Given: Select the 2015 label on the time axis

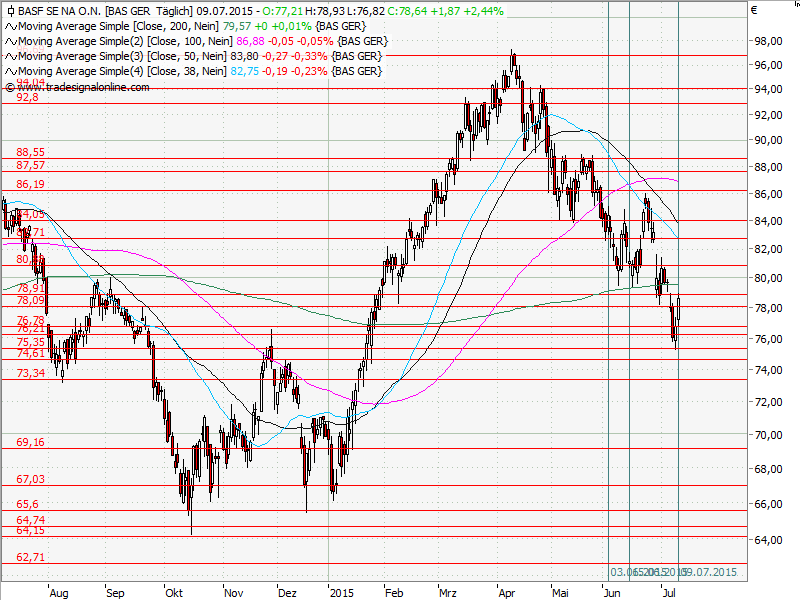Looking at the screenshot, I should (x=344, y=592).
